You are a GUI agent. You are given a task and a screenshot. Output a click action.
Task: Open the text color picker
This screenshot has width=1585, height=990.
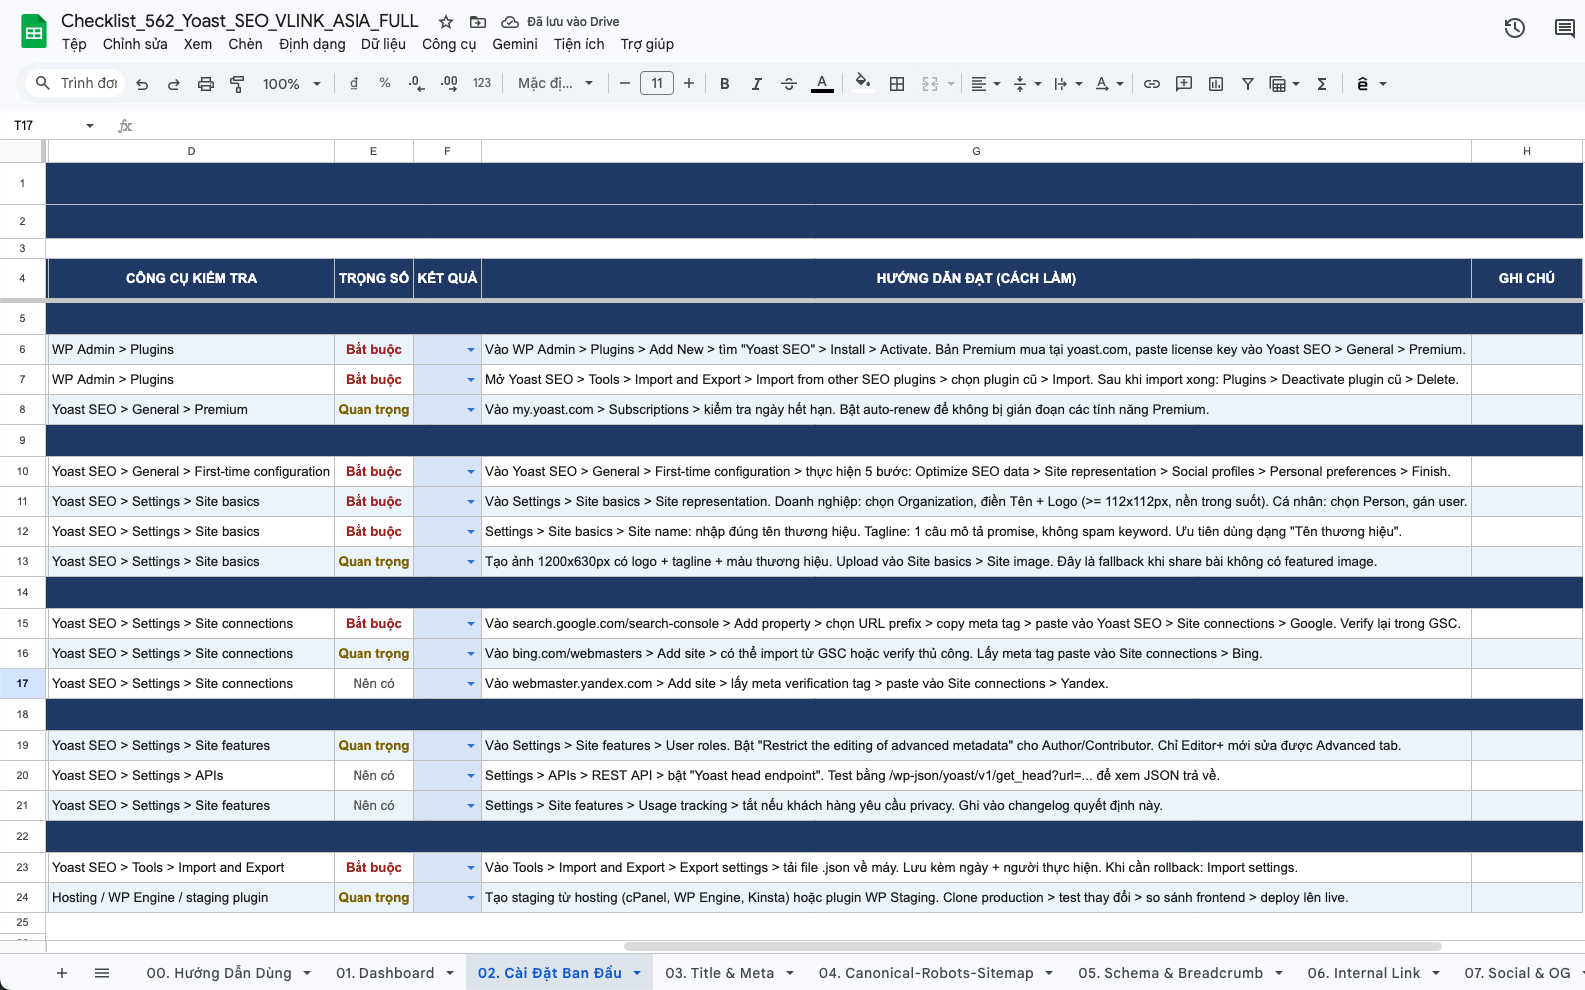pos(822,84)
